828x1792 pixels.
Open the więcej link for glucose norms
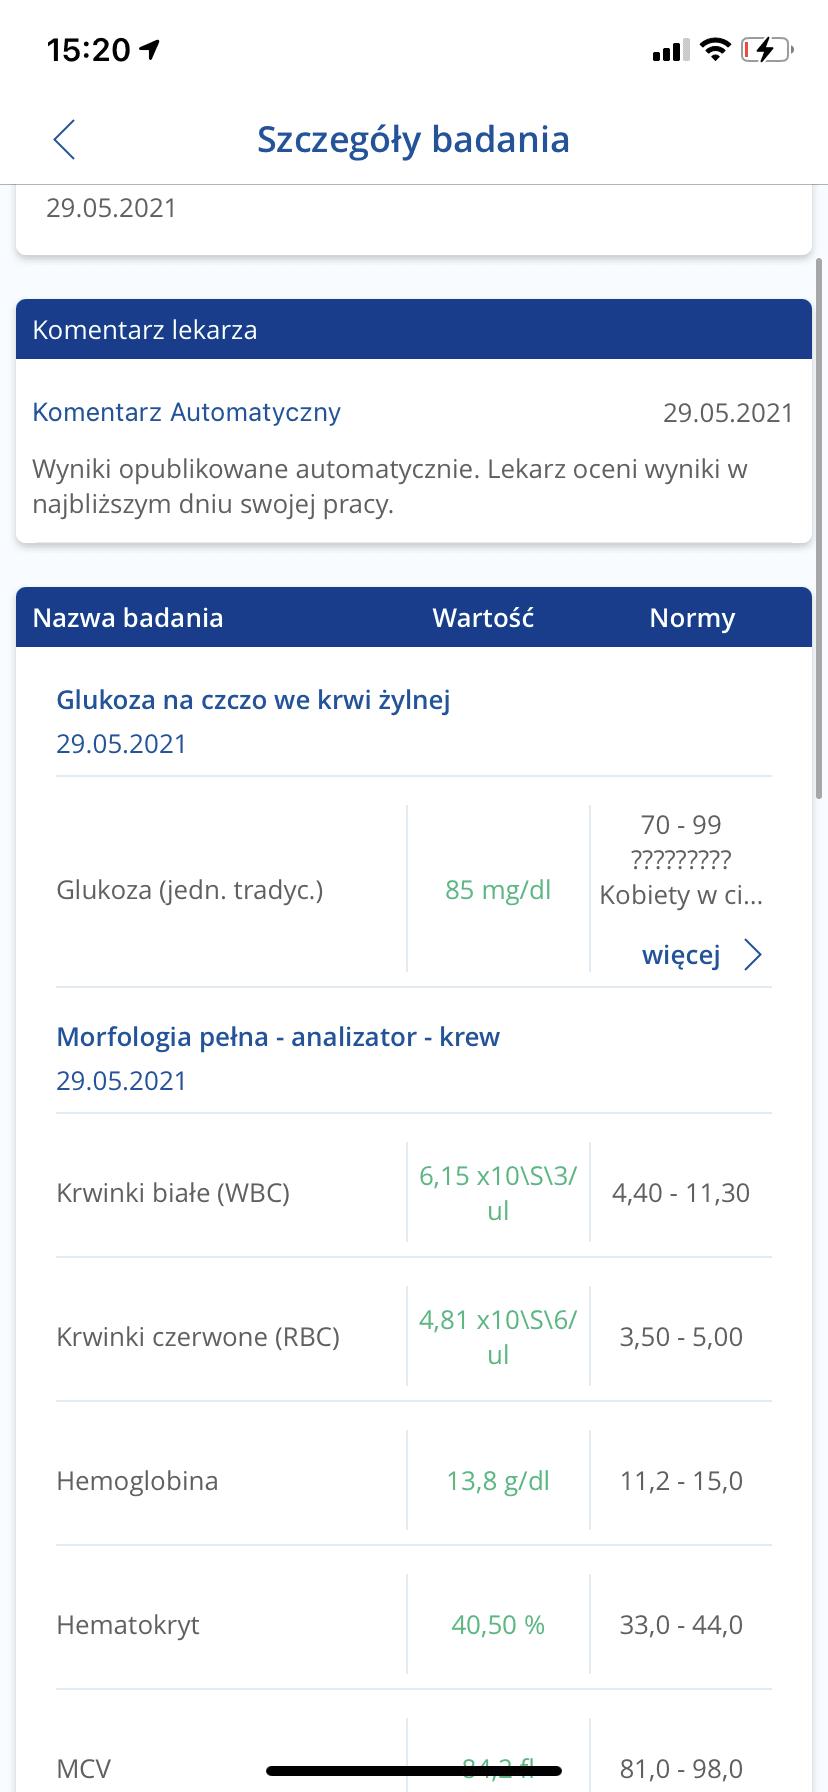tap(681, 955)
